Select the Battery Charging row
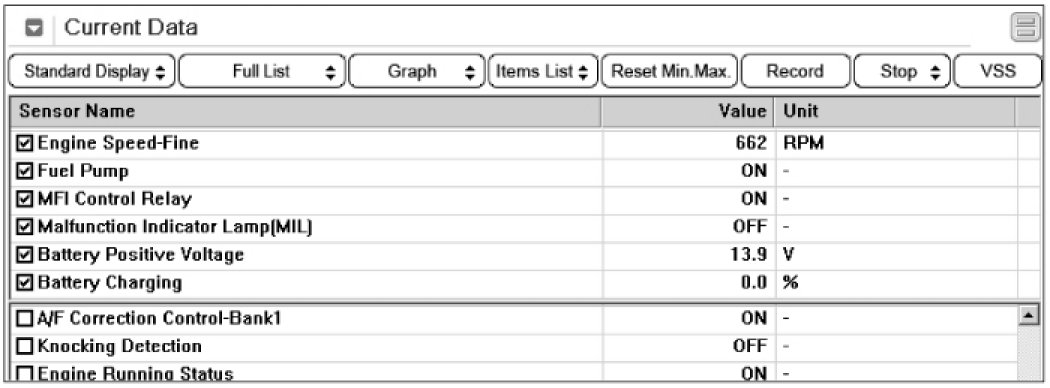The image size is (1050, 388). (514, 283)
